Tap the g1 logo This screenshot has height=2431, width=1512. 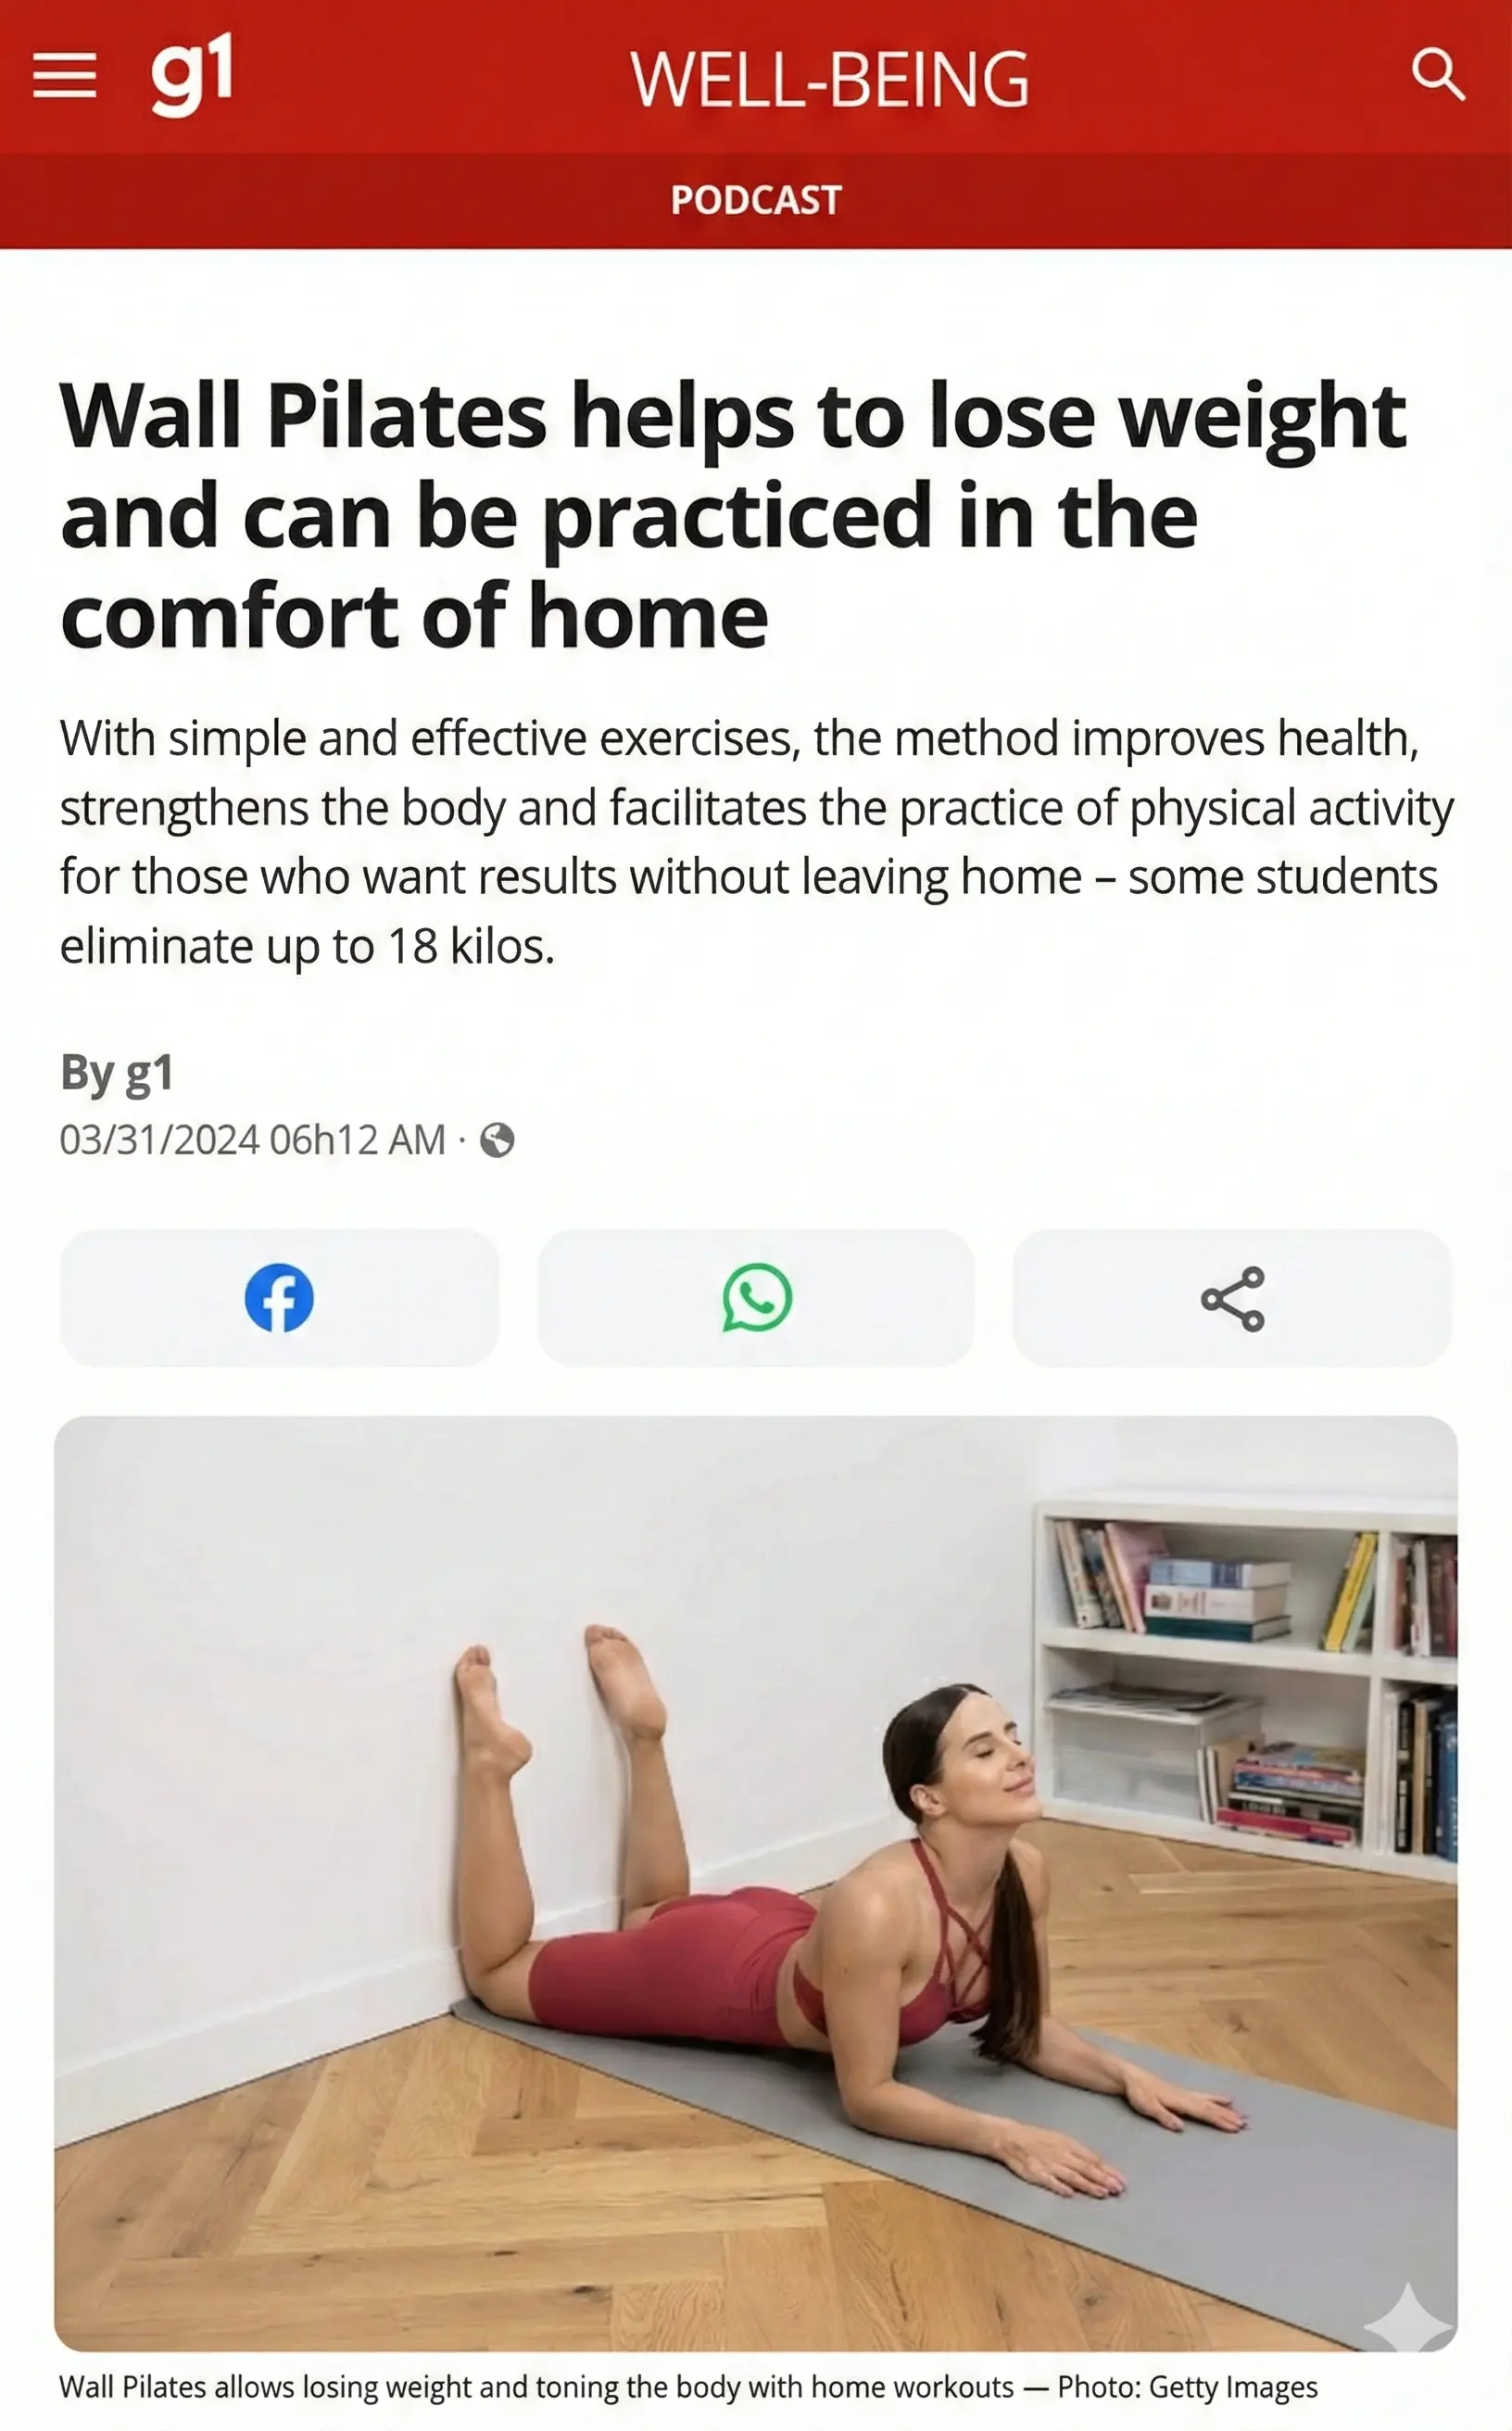click(192, 74)
